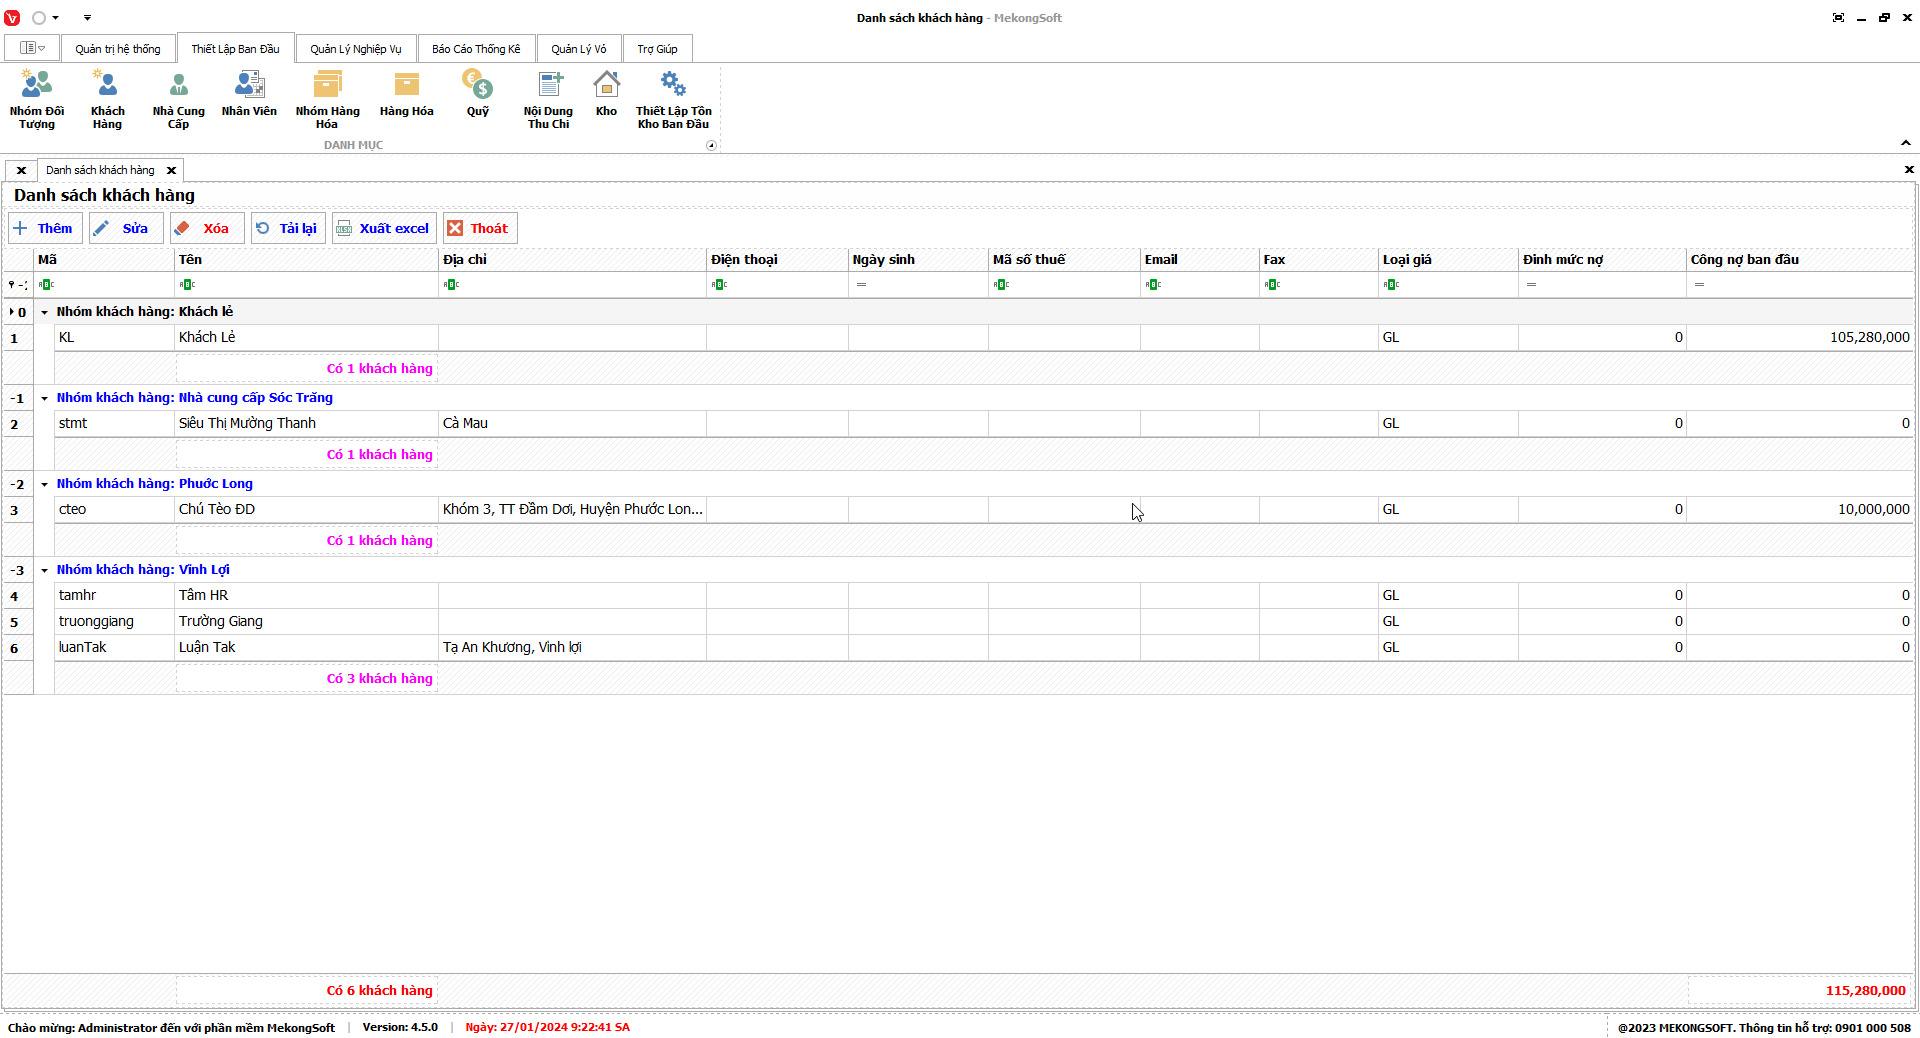Open the Trợ Giúp tab
This screenshot has height=1038, width=1920.
(x=657, y=49)
